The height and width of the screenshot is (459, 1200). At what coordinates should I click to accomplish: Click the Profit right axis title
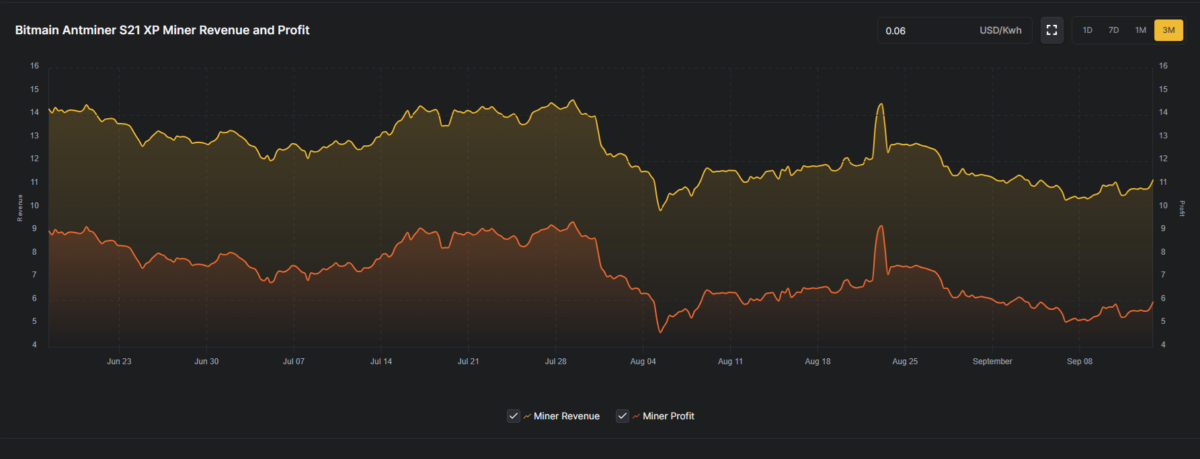pos(1181,206)
